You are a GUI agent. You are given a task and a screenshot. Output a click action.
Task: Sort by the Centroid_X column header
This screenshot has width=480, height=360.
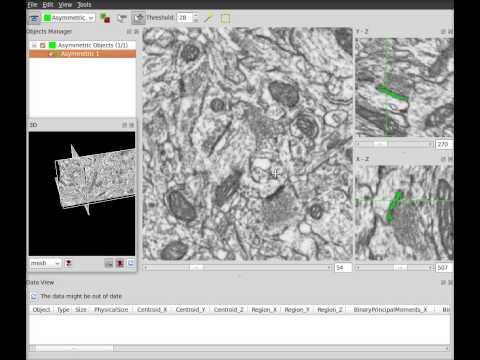pos(152,310)
